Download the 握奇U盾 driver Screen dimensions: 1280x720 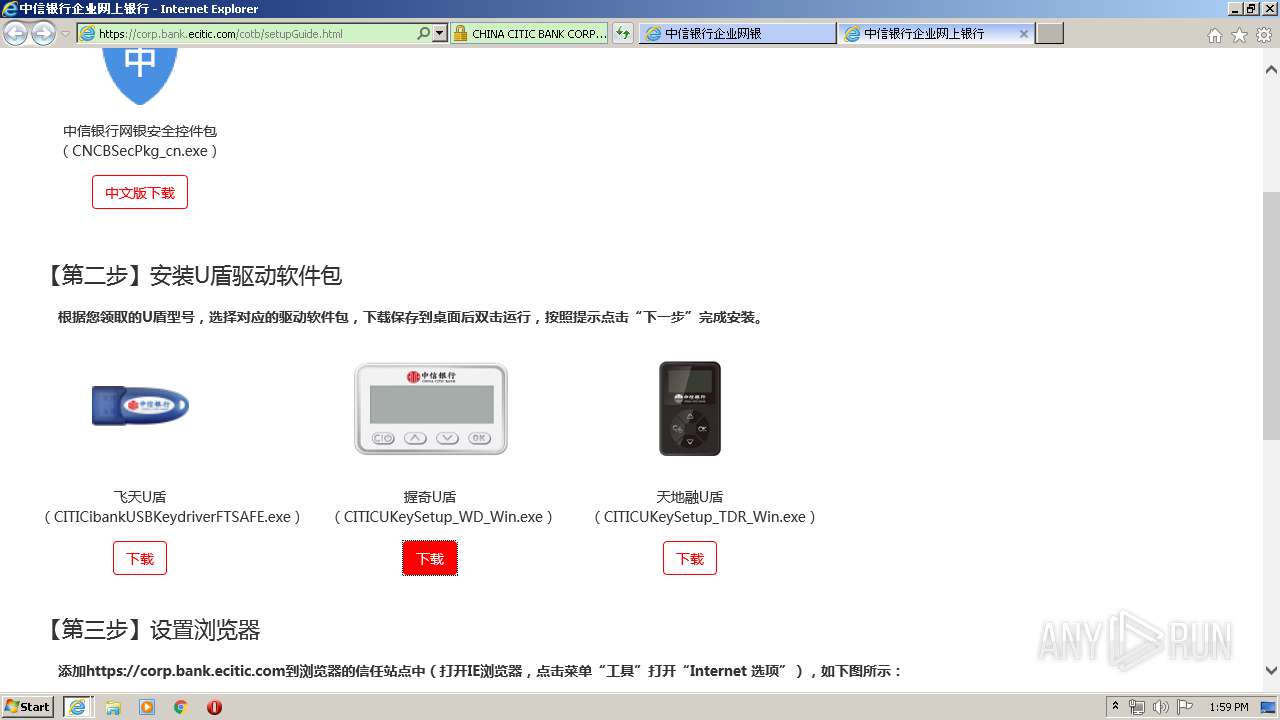tap(430, 559)
